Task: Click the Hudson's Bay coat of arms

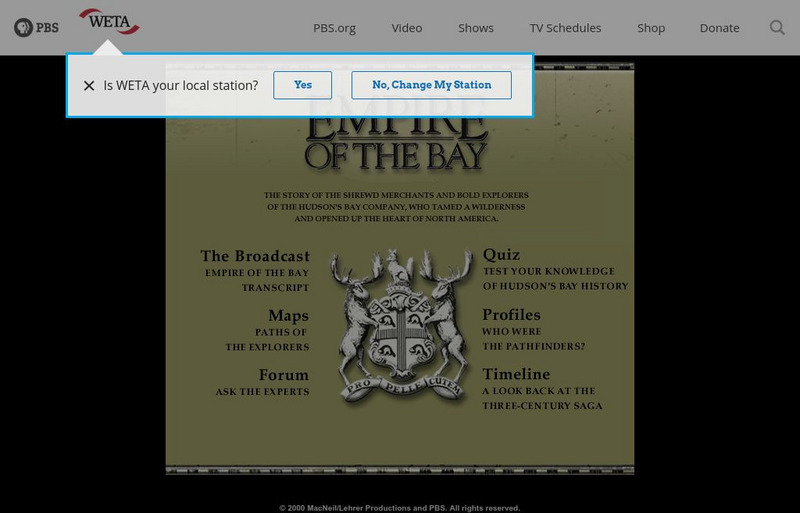Action: [x=401, y=326]
